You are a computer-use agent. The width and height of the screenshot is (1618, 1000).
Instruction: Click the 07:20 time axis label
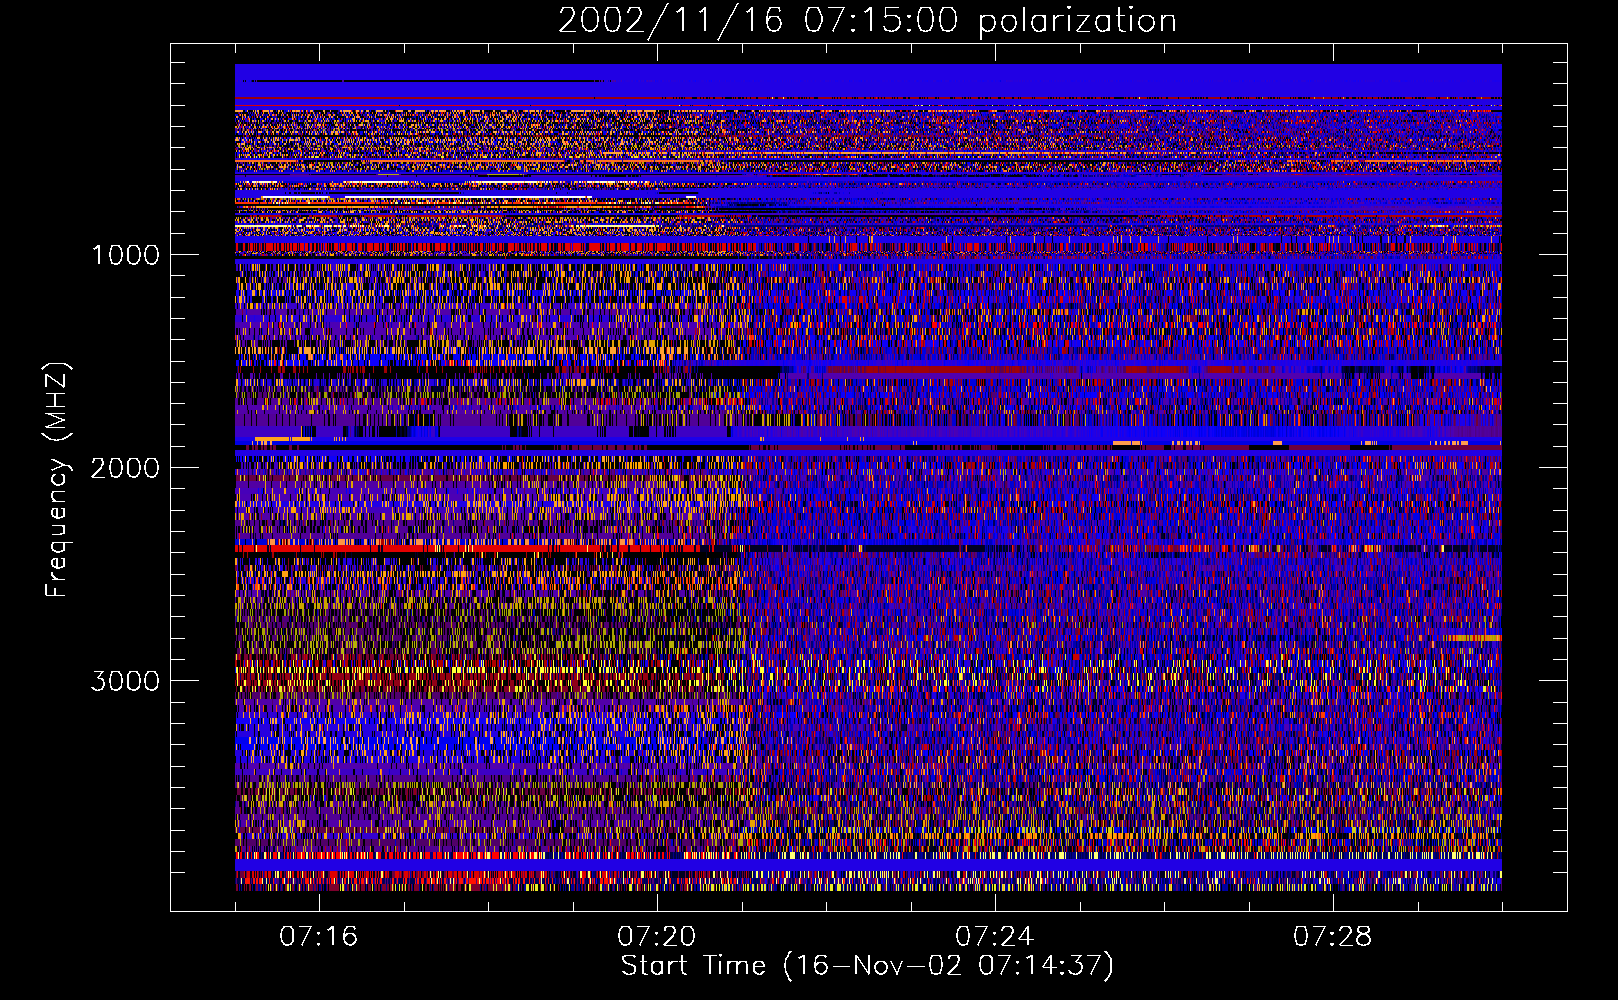tap(657, 936)
